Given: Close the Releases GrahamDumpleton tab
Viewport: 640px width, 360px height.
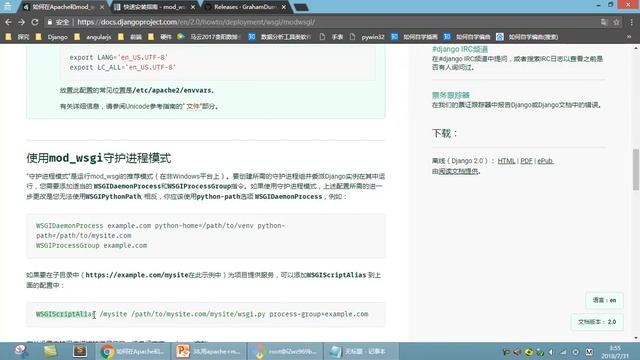Looking at the screenshot, I should (x=284, y=7).
